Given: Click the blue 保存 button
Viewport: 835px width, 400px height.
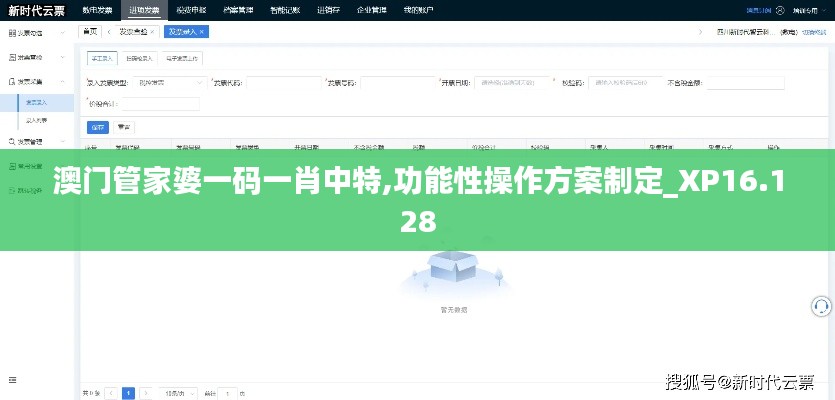Looking at the screenshot, I should coord(98,127).
